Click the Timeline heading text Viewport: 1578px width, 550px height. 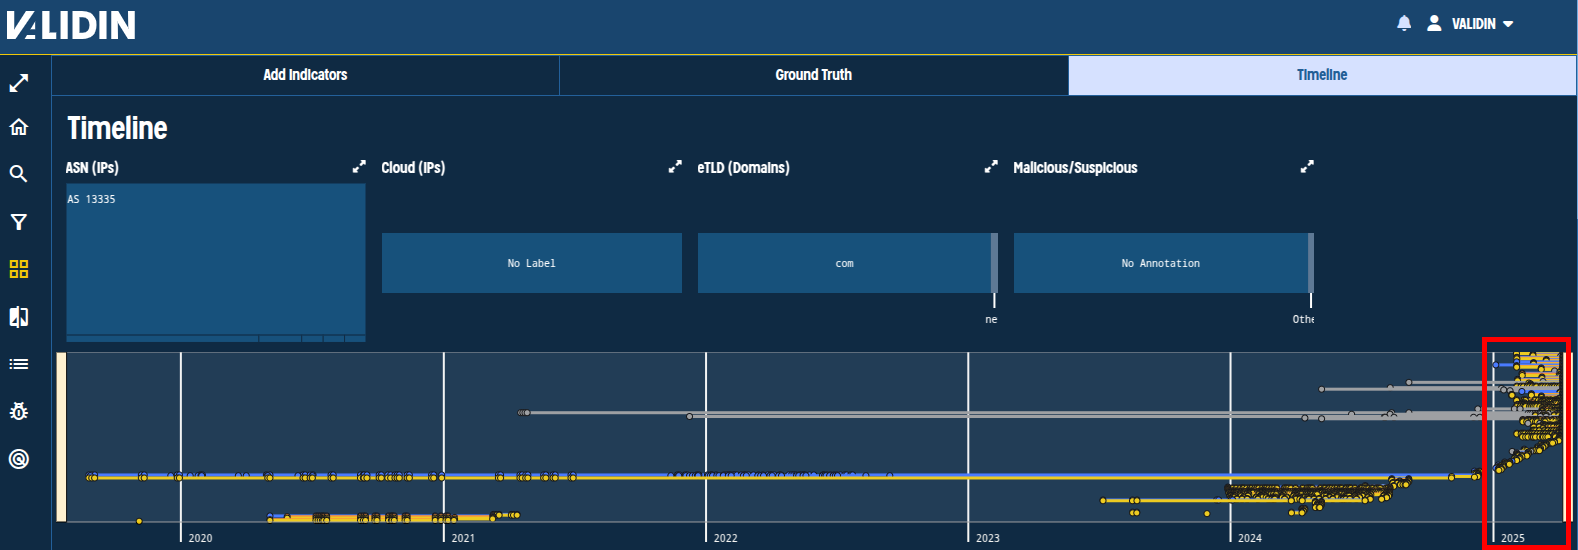click(117, 128)
